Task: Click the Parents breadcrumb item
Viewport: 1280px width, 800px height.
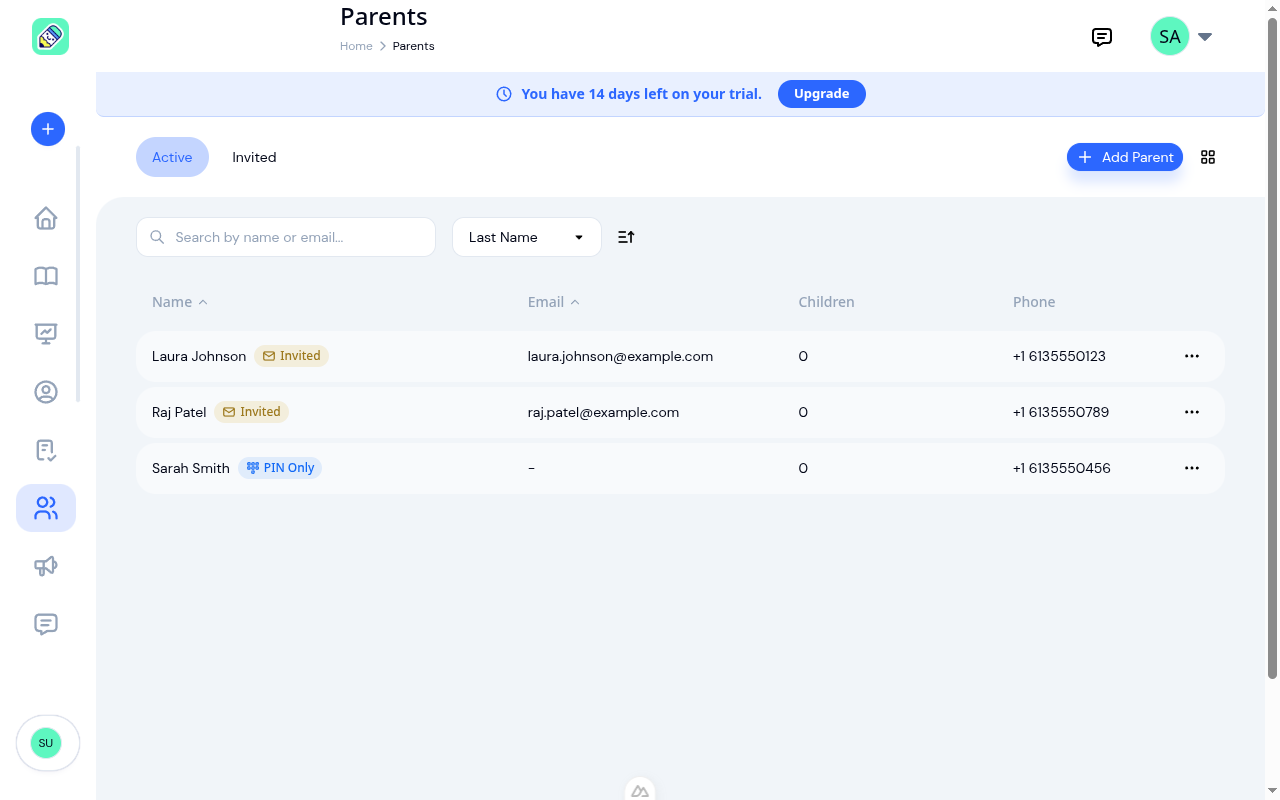Action: 413,46
